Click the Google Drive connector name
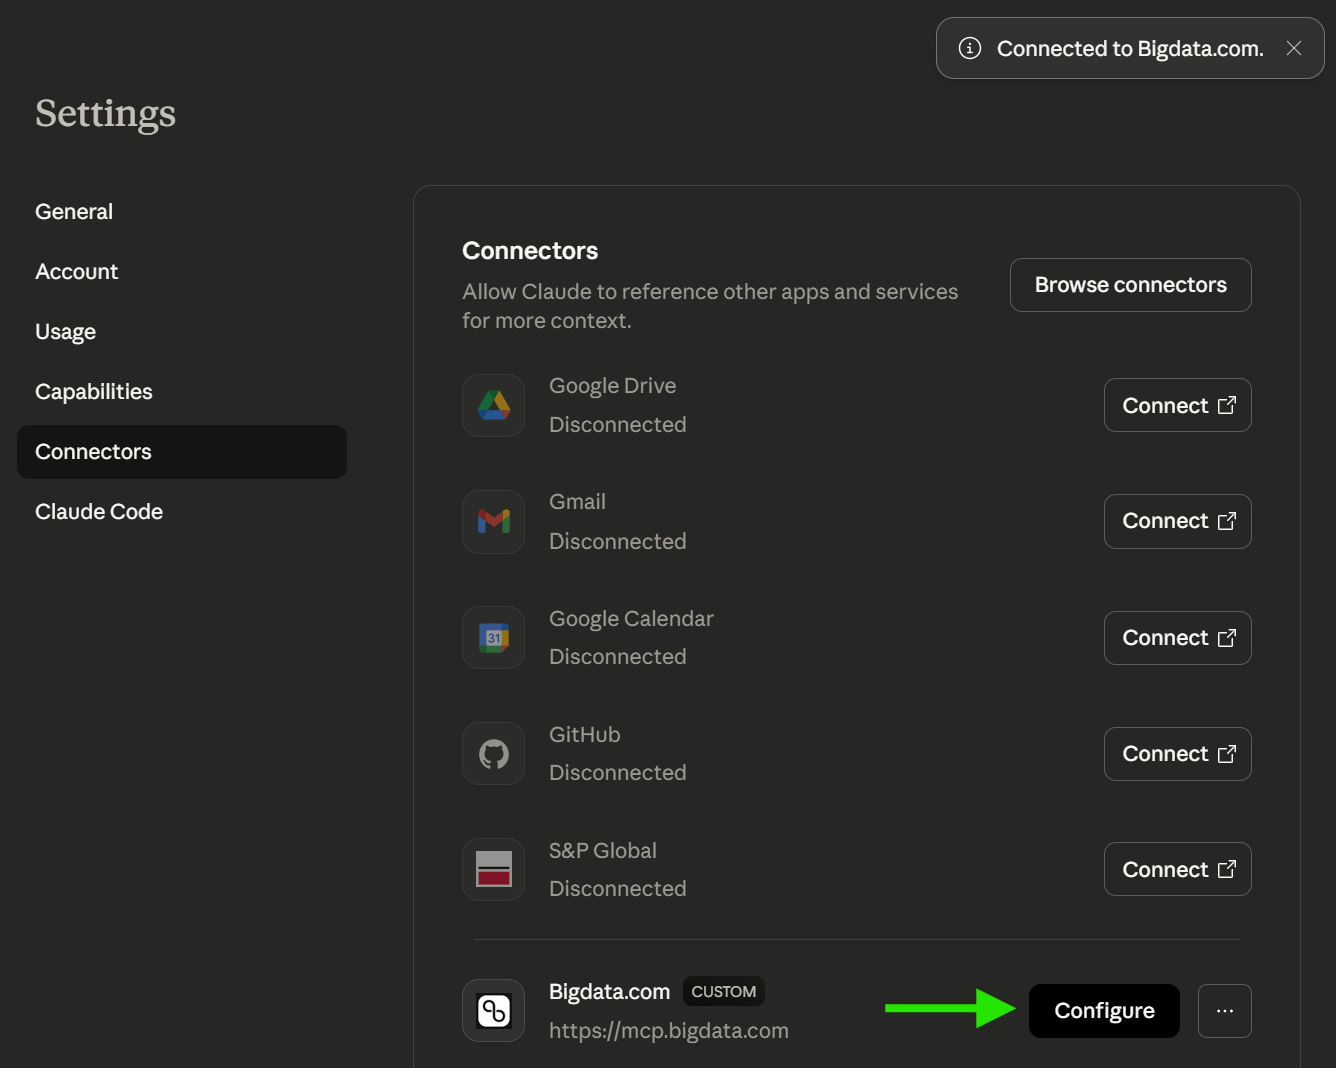This screenshot has width=1336, height=1068. point(612,386)
